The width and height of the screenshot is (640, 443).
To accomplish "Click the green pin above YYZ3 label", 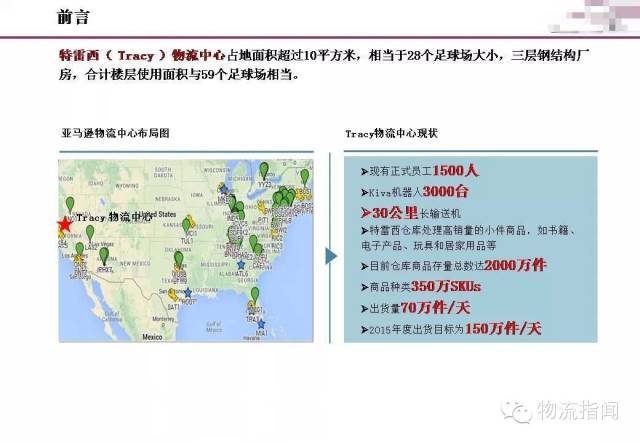I will 264,170.
